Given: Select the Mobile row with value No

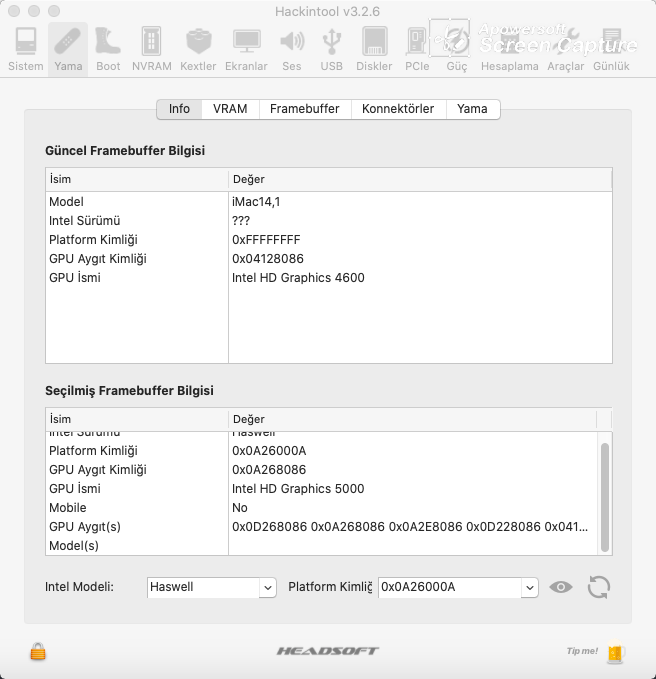Looking at the screenshot, I should (x=321, y=508).
